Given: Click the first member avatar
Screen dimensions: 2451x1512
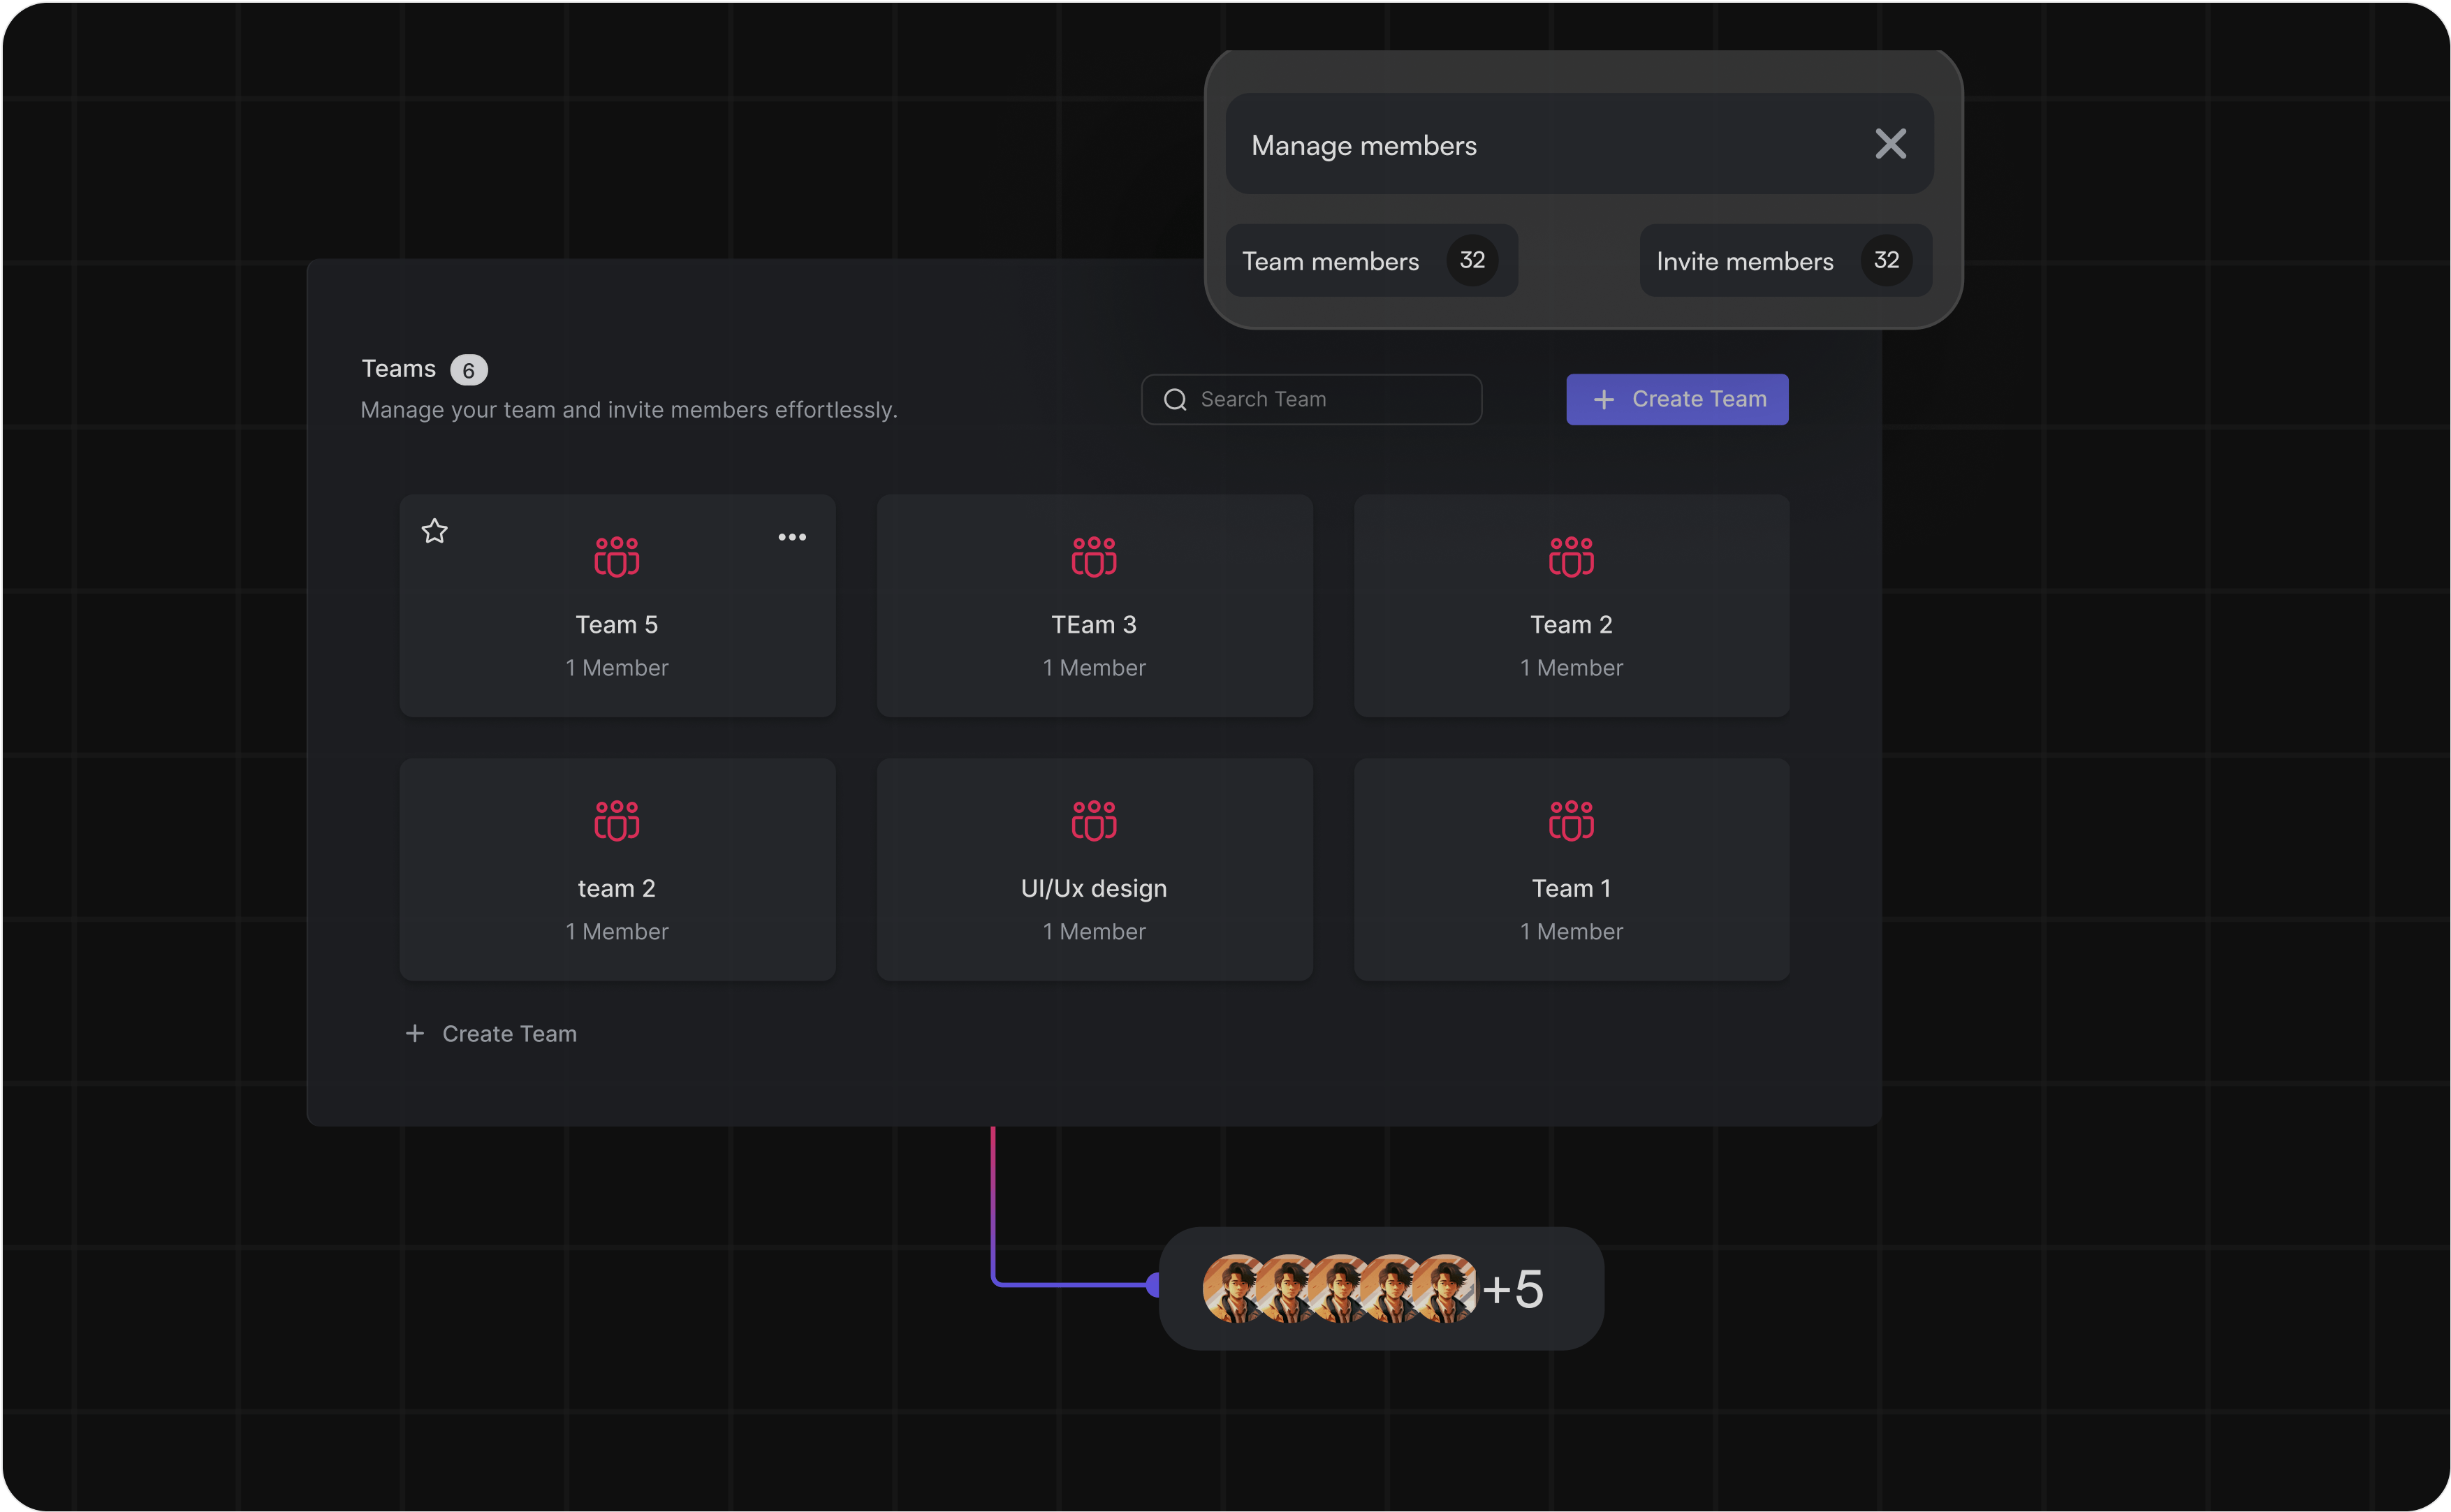Looking at the screenshot, I should (x=1230, y=1289).
